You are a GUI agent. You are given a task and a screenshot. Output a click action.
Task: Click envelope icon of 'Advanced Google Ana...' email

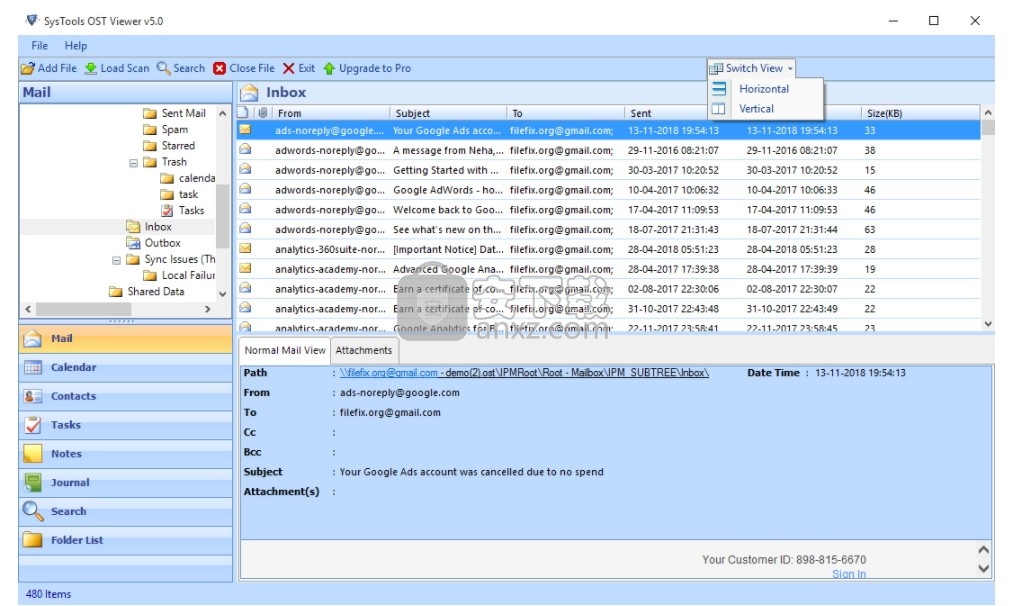[245, 268]
